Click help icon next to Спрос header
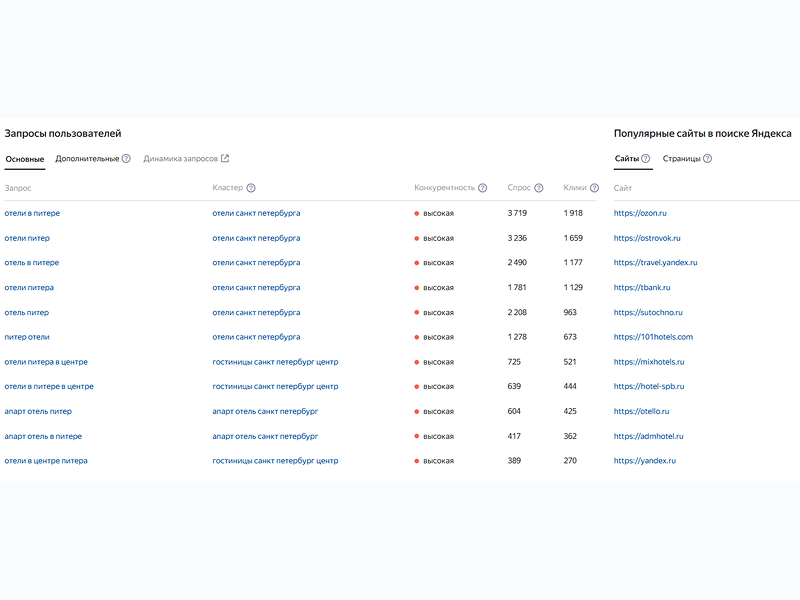Screen dimensions: 800x600 click(x=539, y=188)
